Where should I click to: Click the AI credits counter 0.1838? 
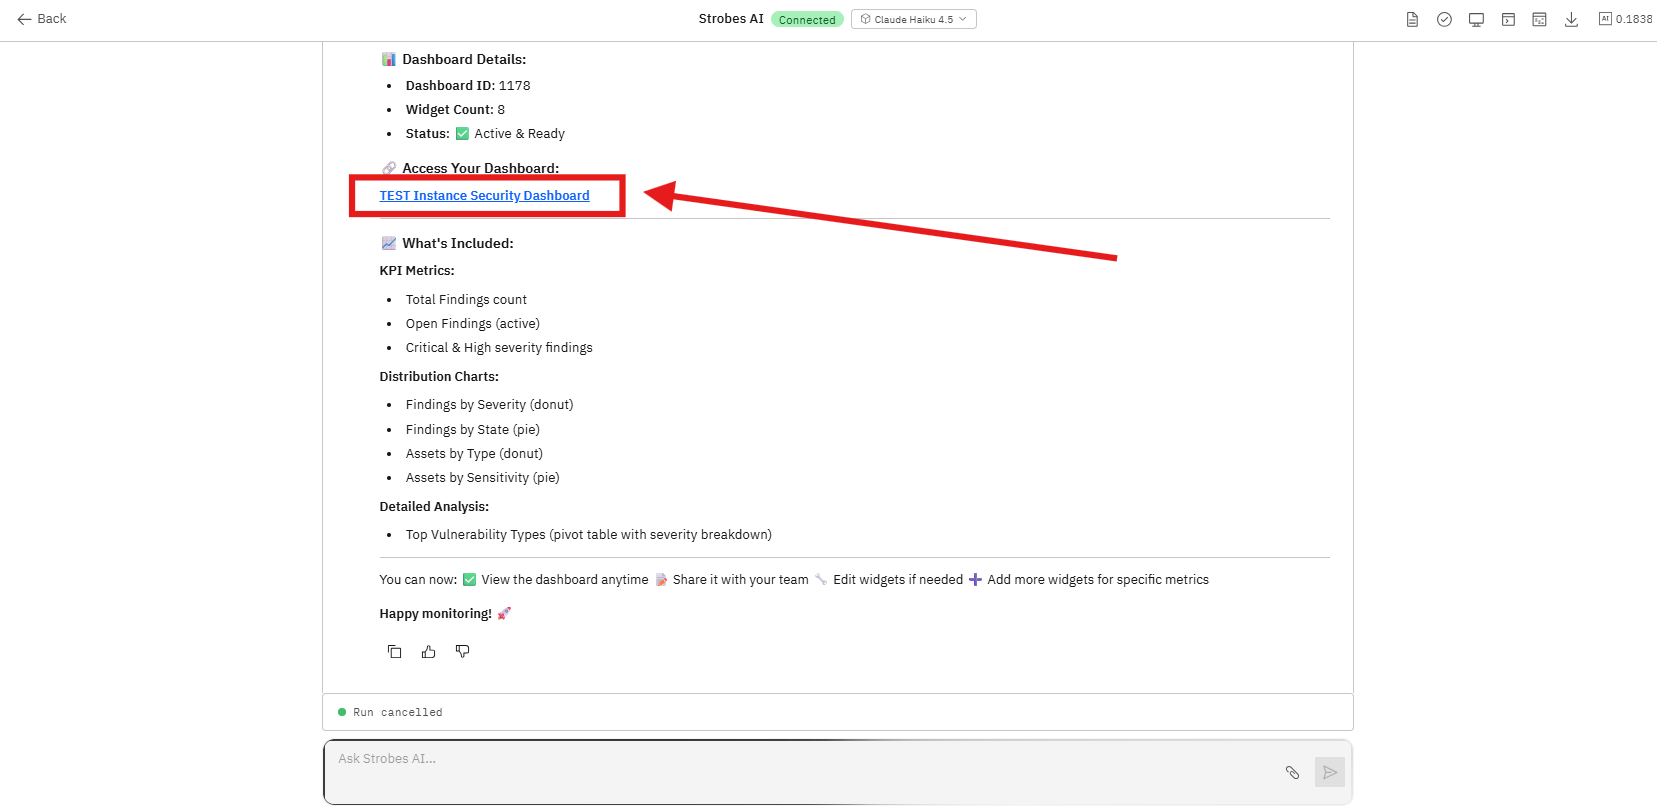pyautogui.click(x=1626, y=19)
